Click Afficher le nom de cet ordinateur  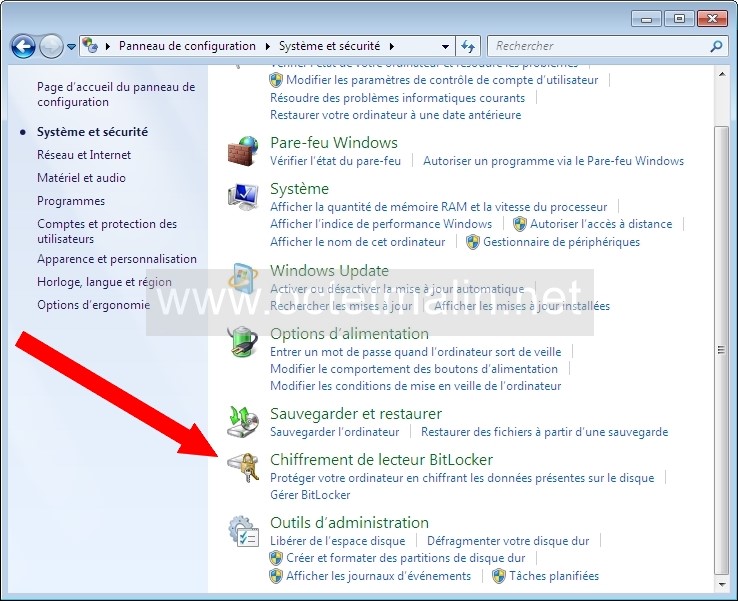click(357, 242)
